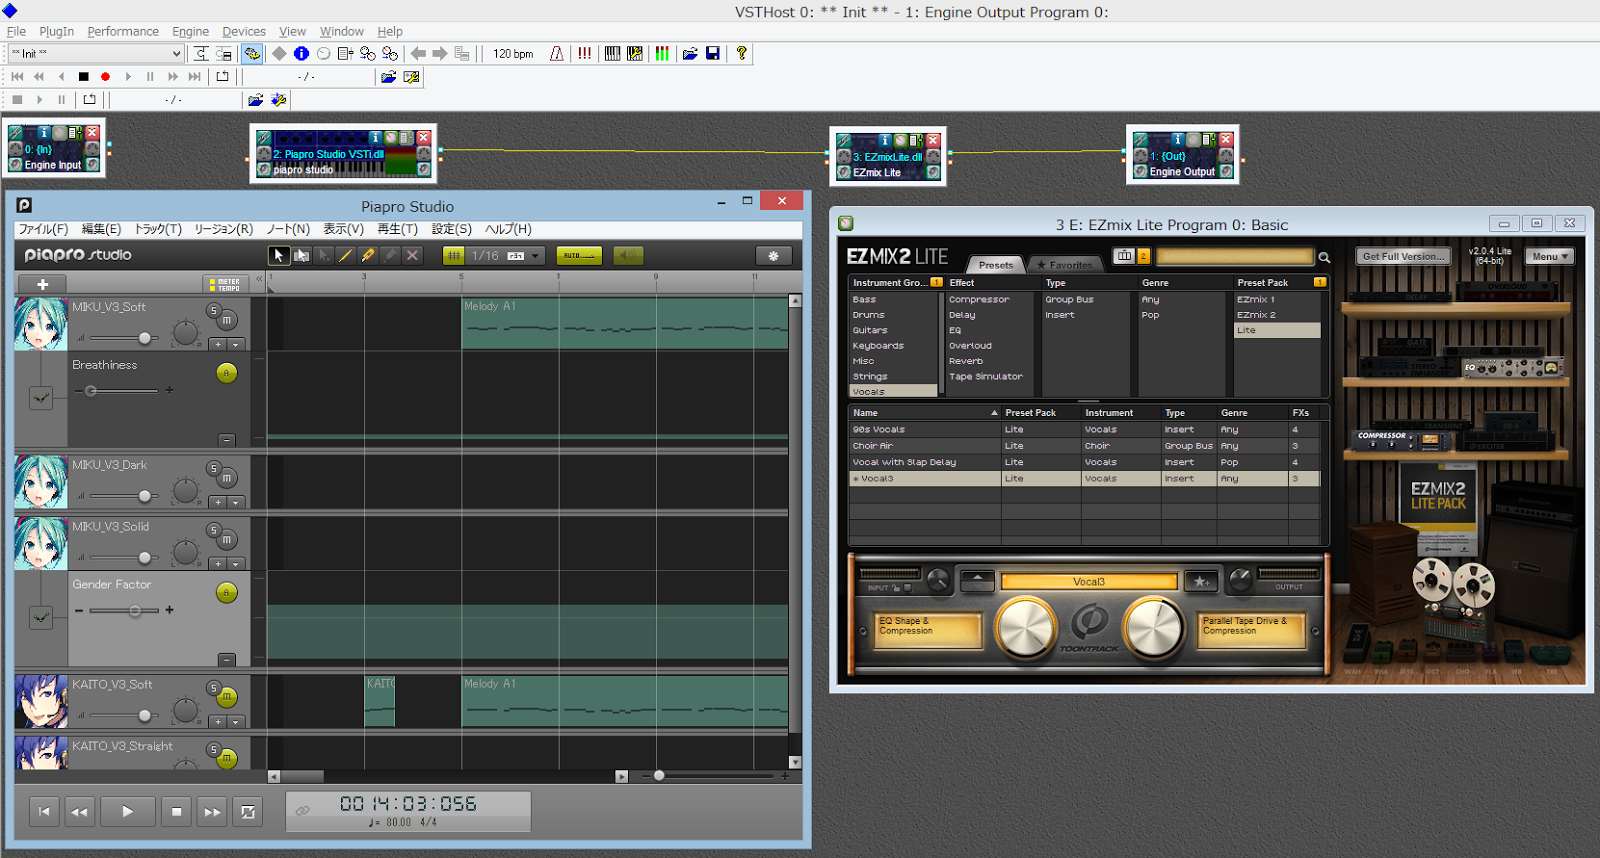Open file with folder icon in player toolbar
The image size is (1600, 858).
(x=389, y=76)
